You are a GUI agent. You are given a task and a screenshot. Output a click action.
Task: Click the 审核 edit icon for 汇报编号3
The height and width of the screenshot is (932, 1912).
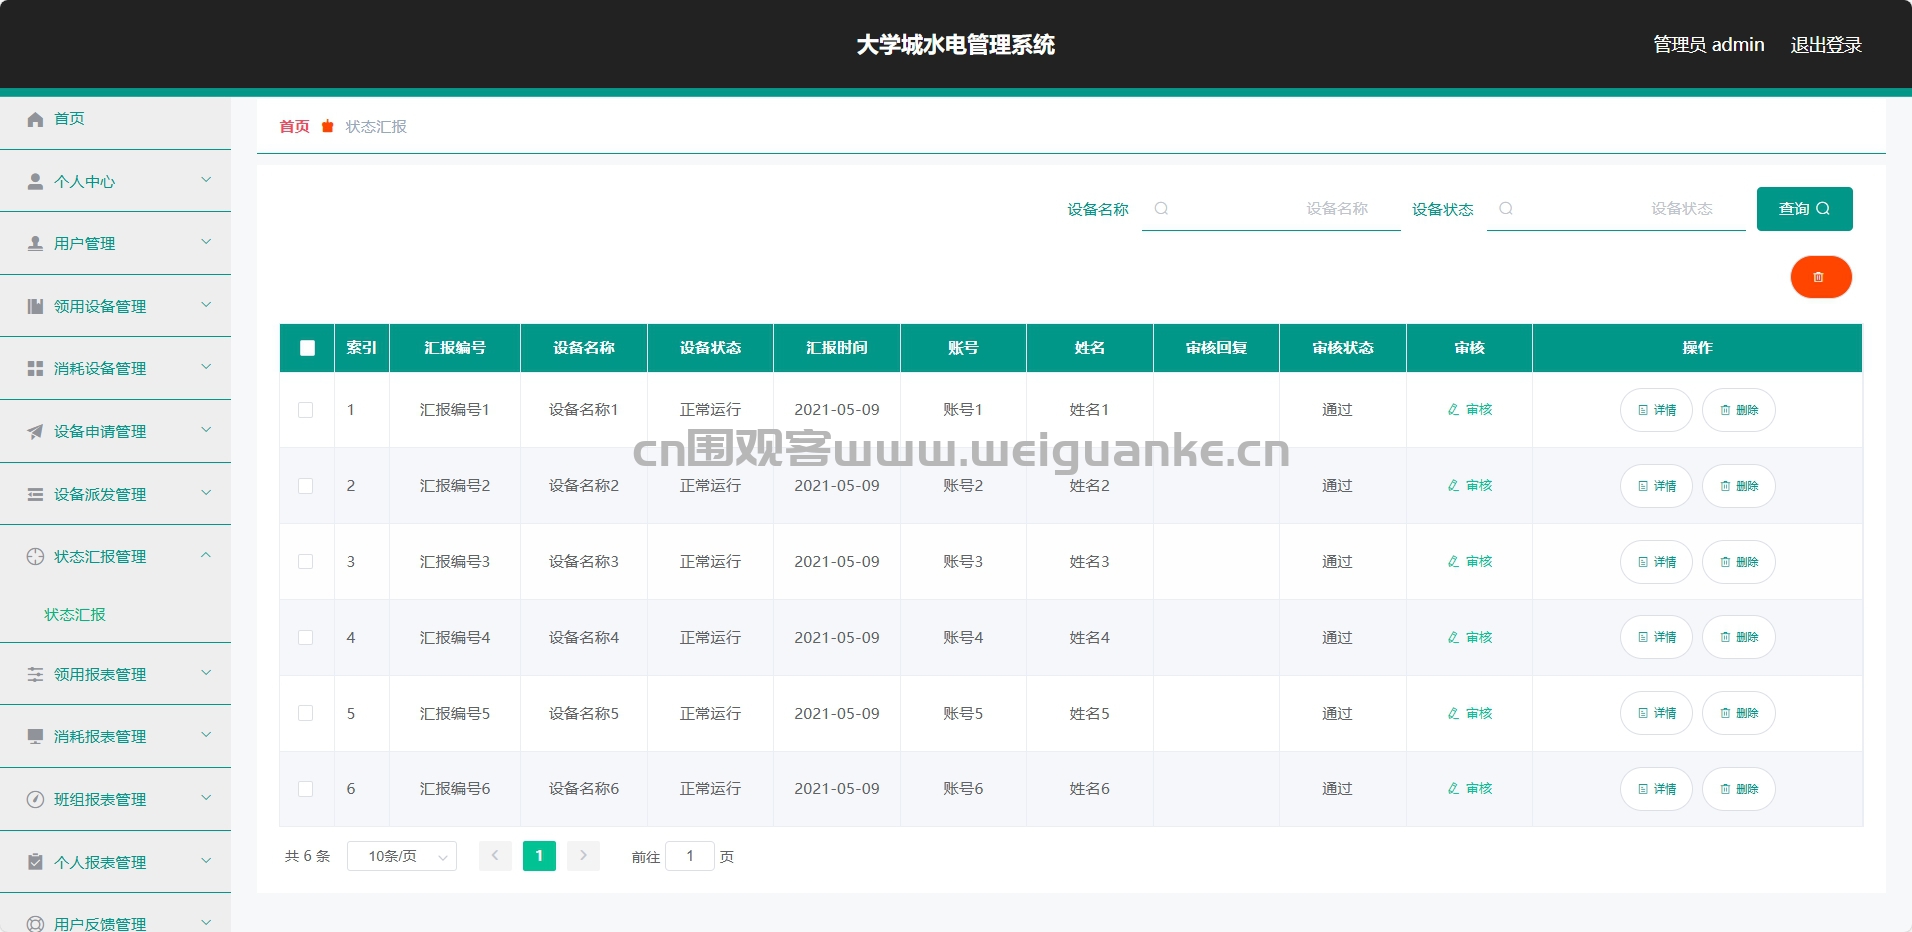tap(1453, 561)
